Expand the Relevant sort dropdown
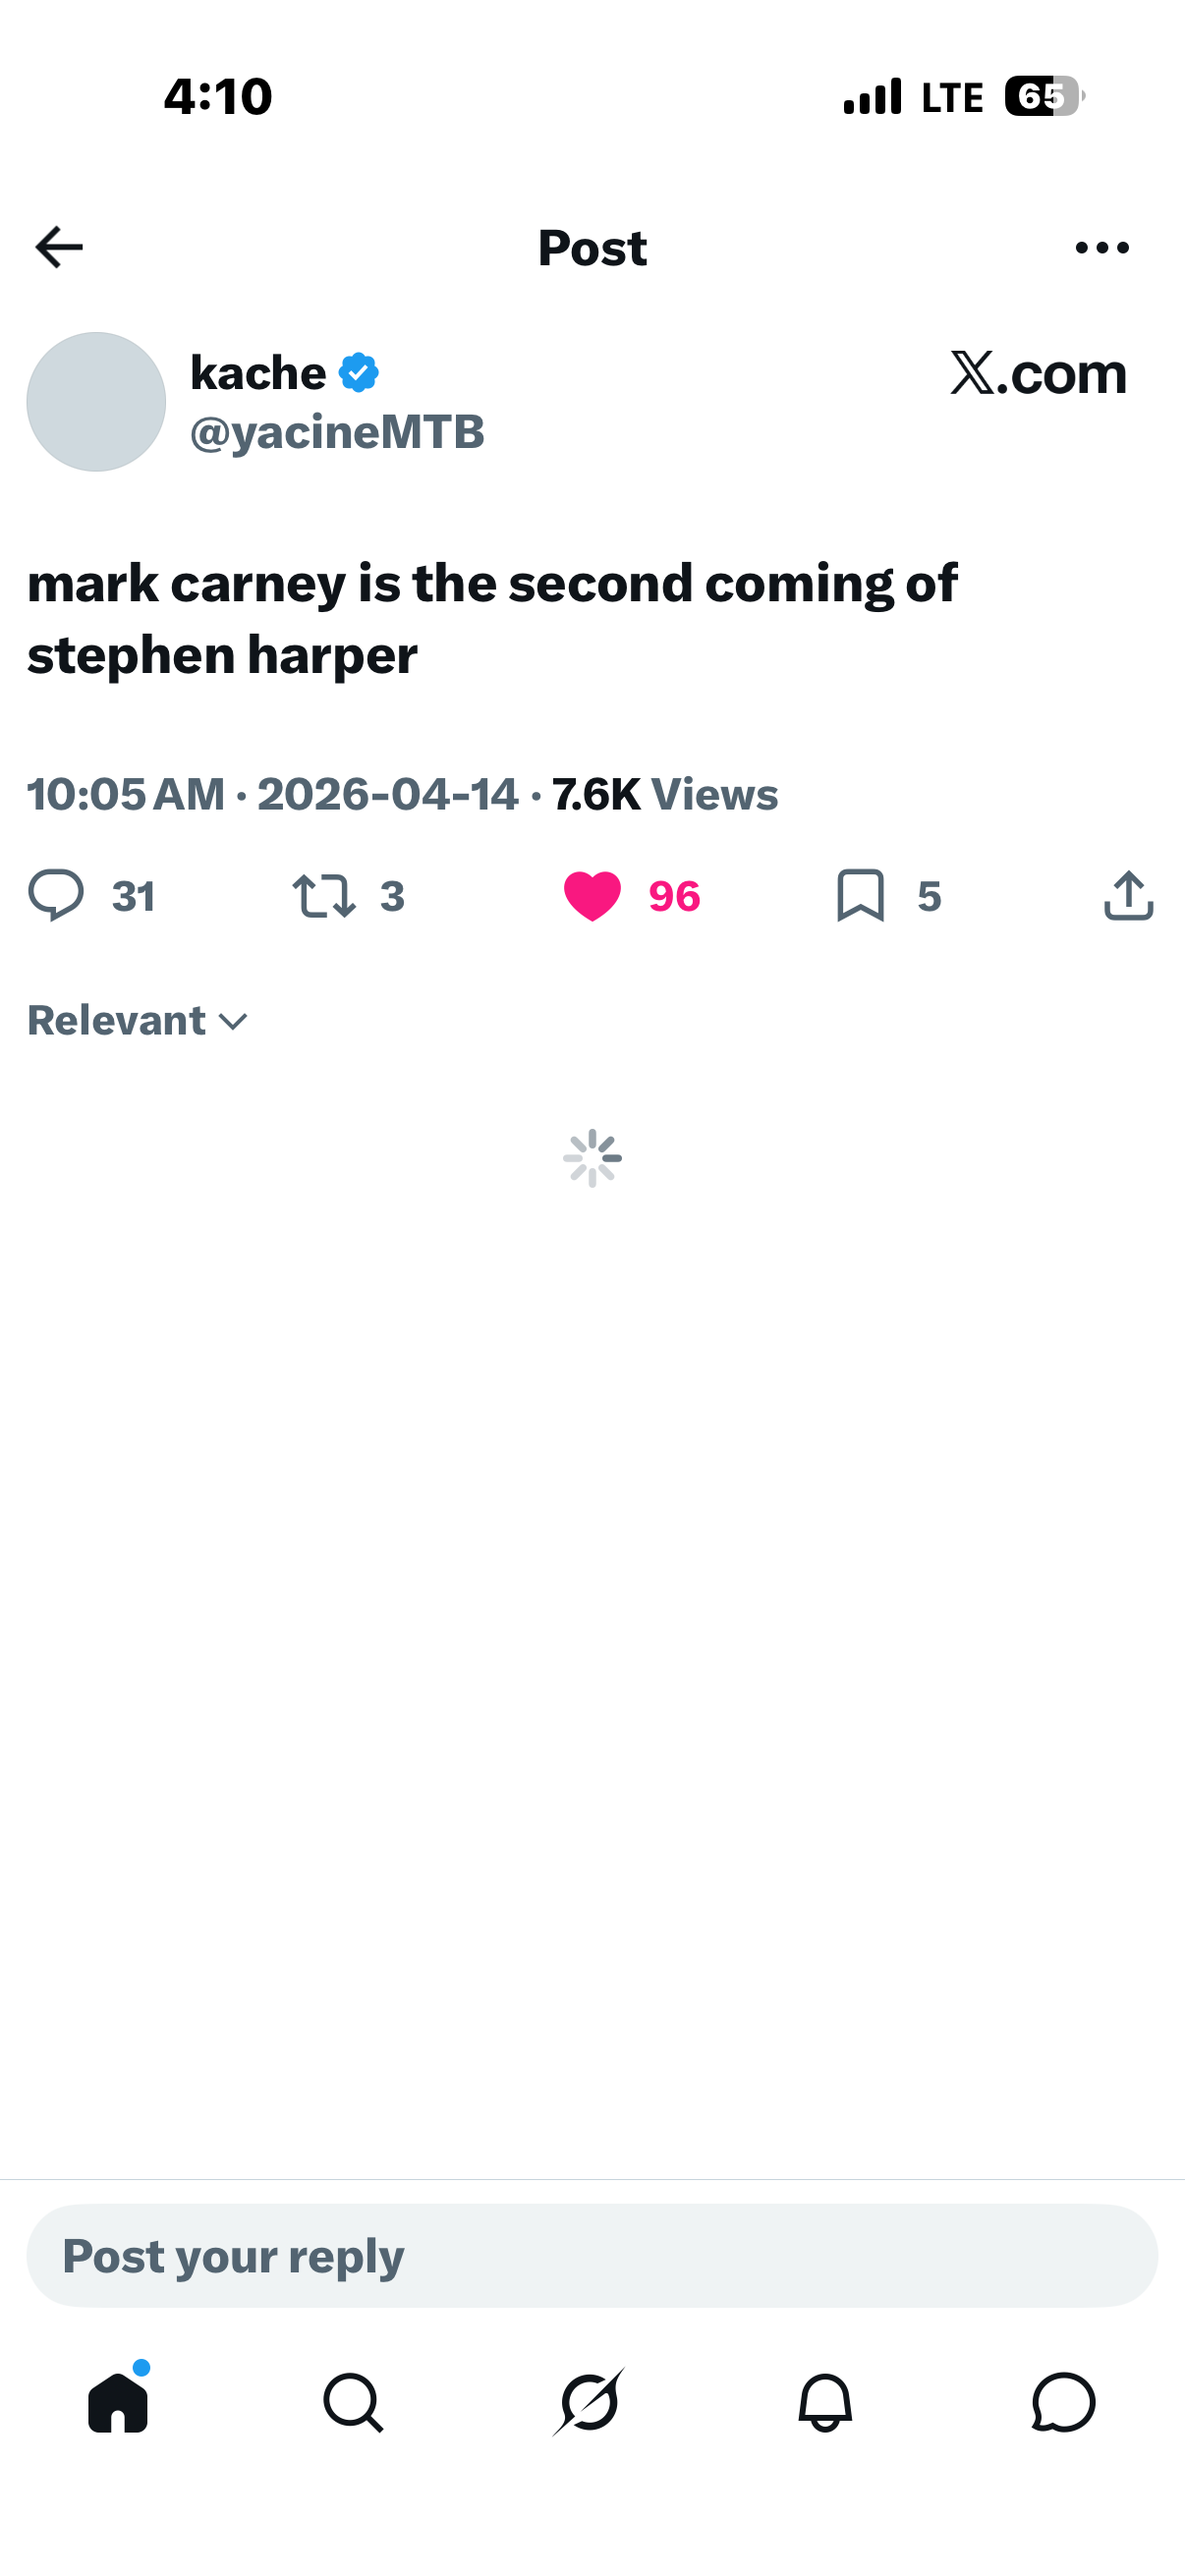Image resolution: width=1185 pixels, height=2576 pixels. click(137, 1021)
